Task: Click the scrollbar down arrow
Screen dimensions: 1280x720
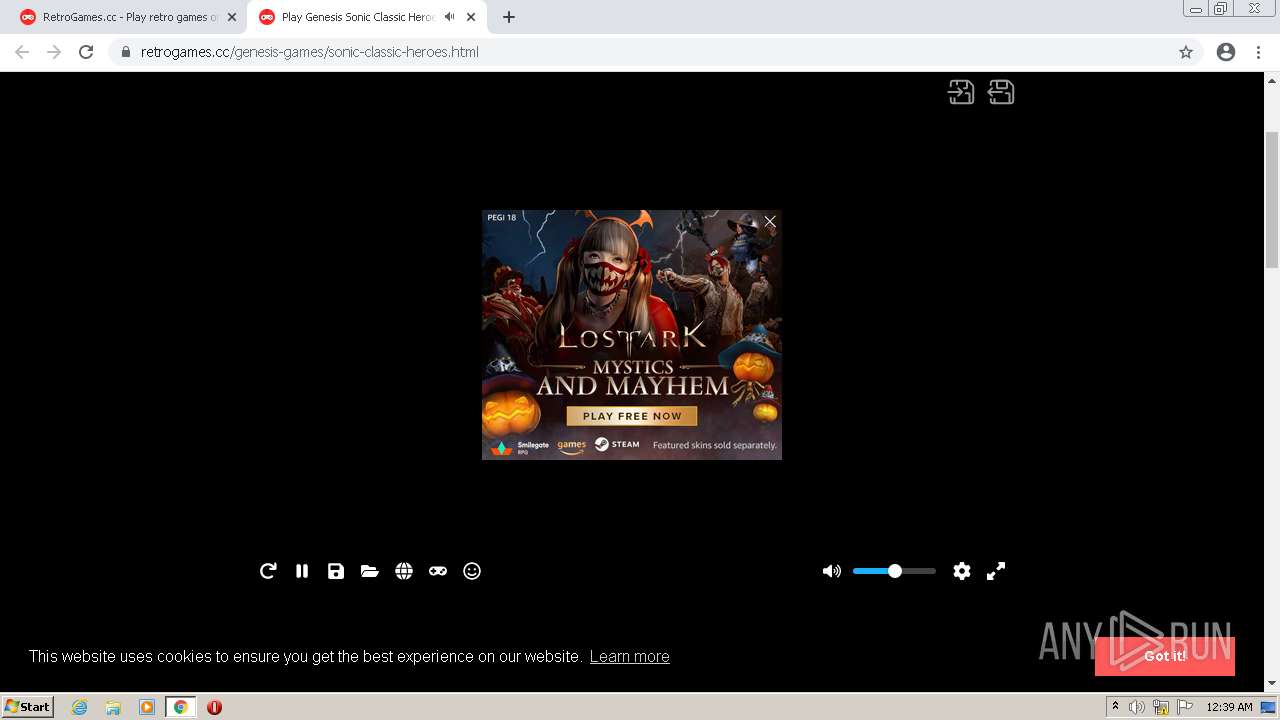Action: point(1272,684)
